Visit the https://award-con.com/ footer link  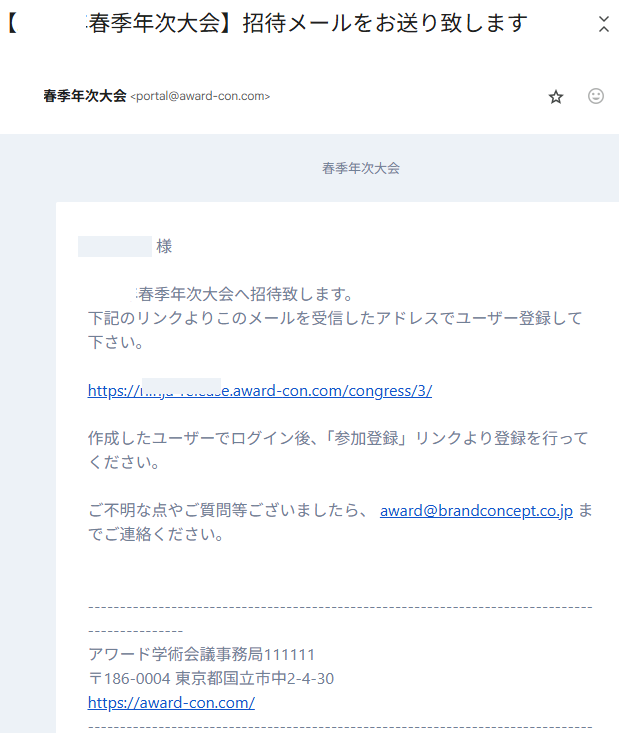171,703
